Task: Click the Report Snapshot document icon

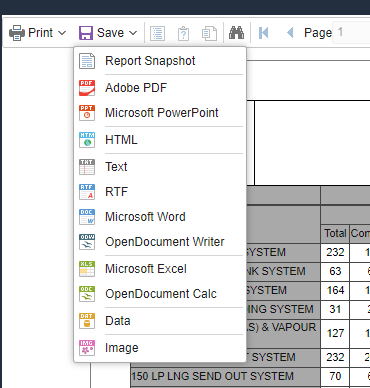Action: (x=87, y=61)
